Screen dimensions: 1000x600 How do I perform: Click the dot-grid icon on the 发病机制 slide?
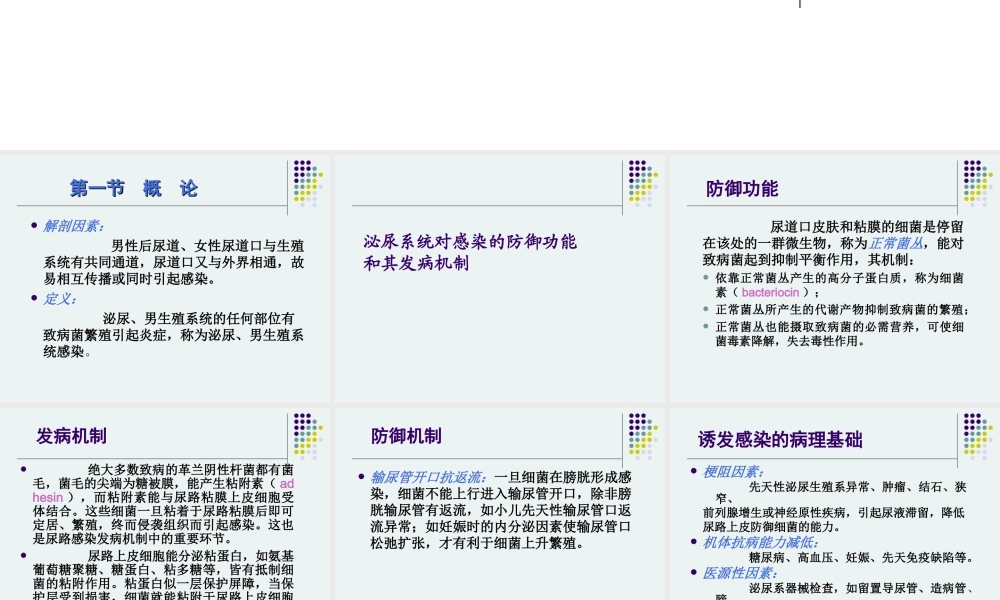click(x=305, y=434)
